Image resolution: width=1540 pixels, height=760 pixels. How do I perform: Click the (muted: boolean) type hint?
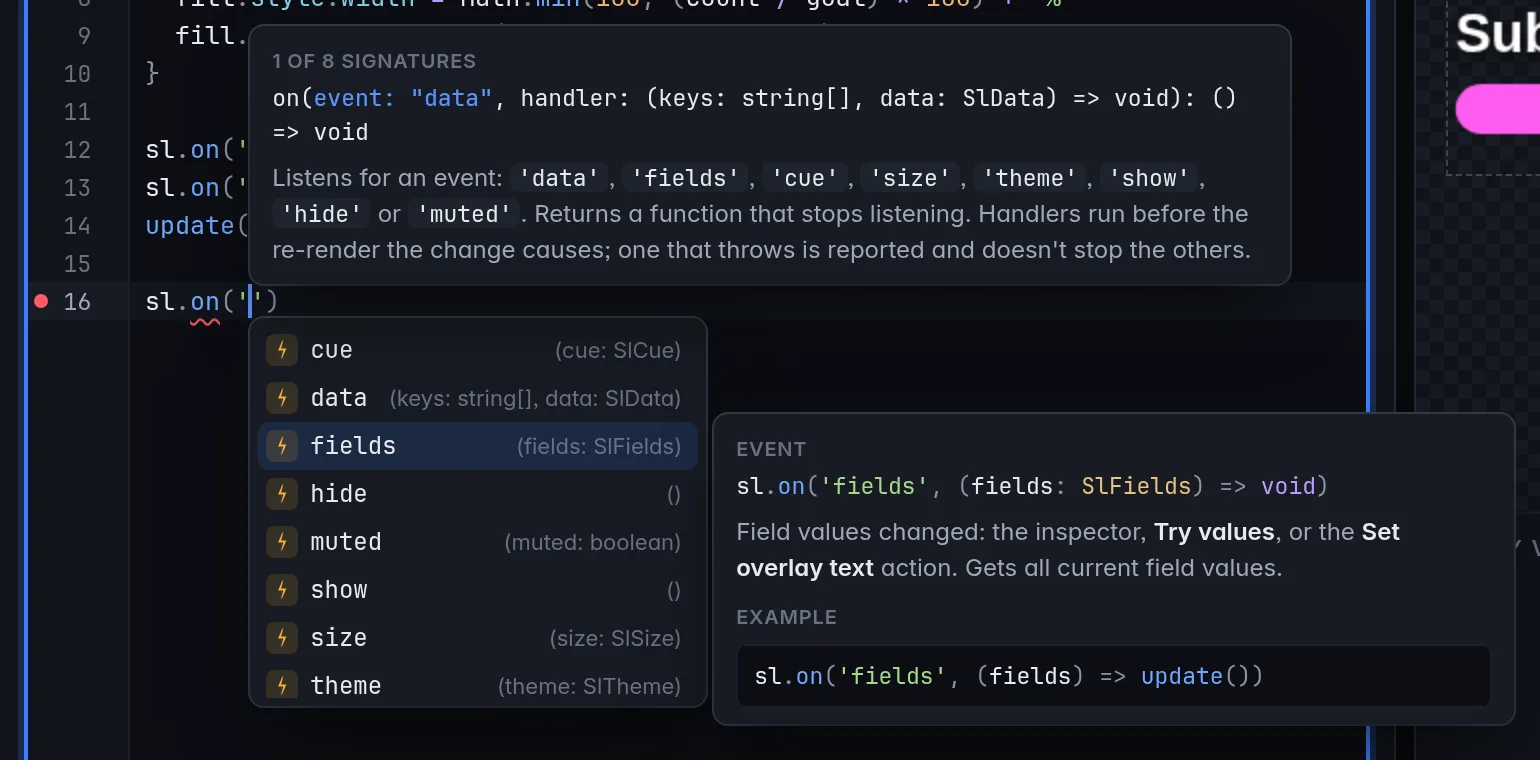(592, 542)
